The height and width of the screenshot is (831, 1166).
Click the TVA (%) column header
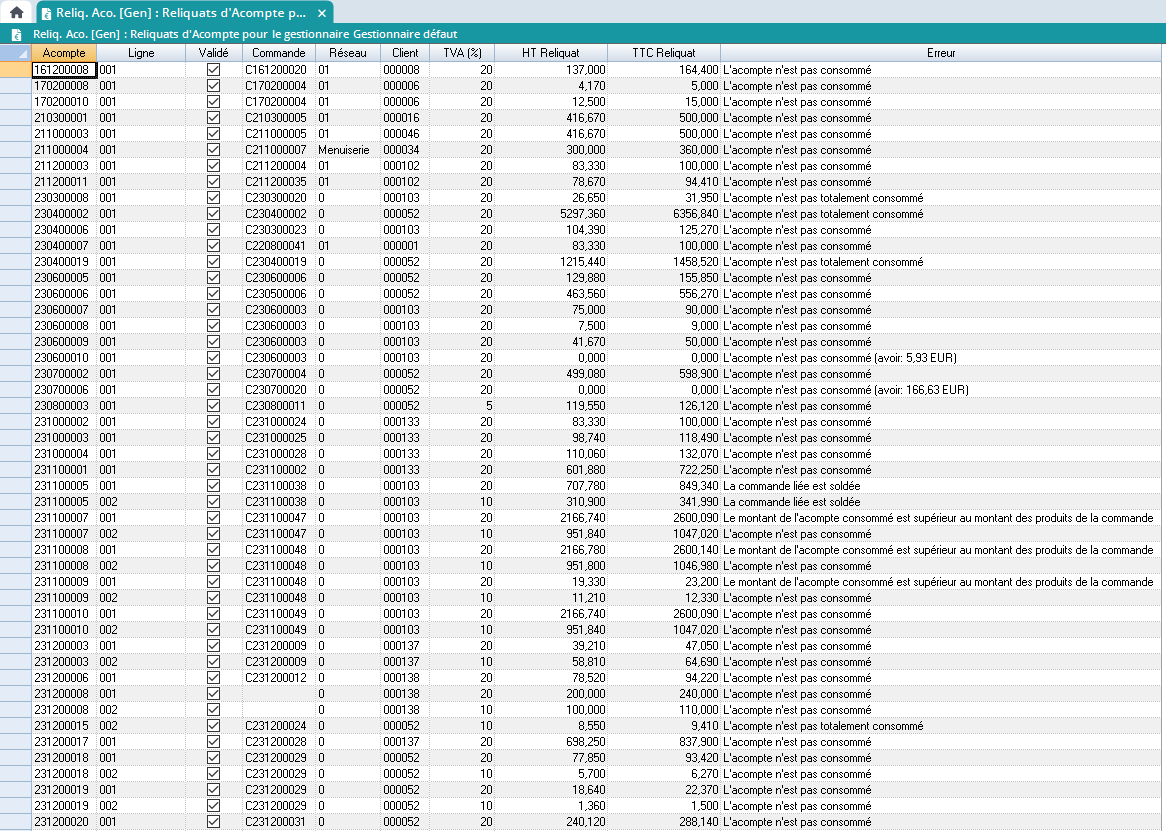(x=463, y=52)
